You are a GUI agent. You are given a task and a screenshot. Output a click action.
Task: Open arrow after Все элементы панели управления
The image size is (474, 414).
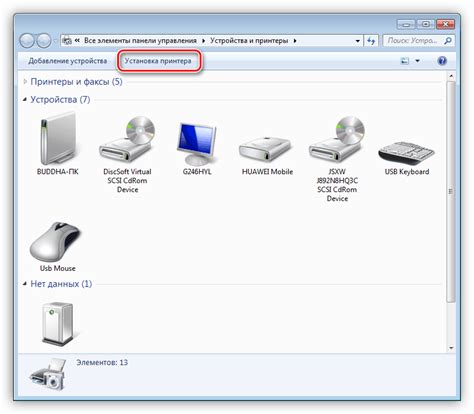(203, 41)
